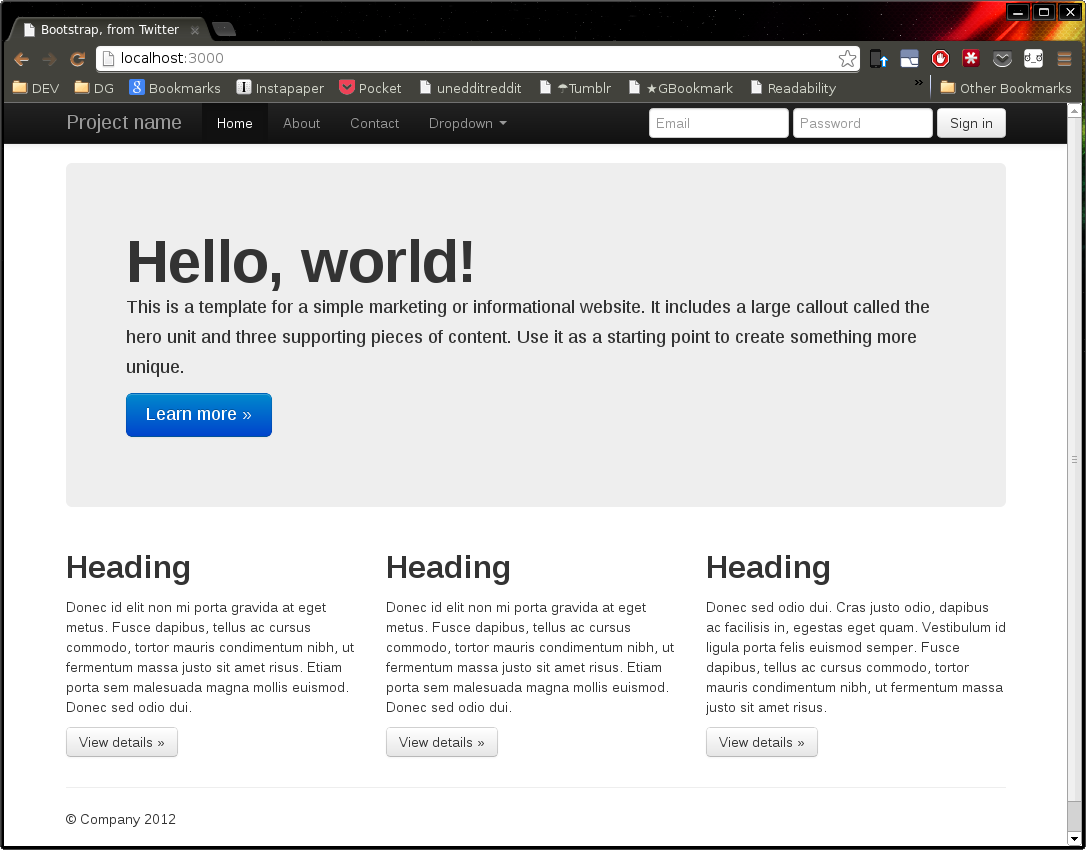Click the browser back arrow
This screenshot has width=1086, height=850.
pos(21,59)
